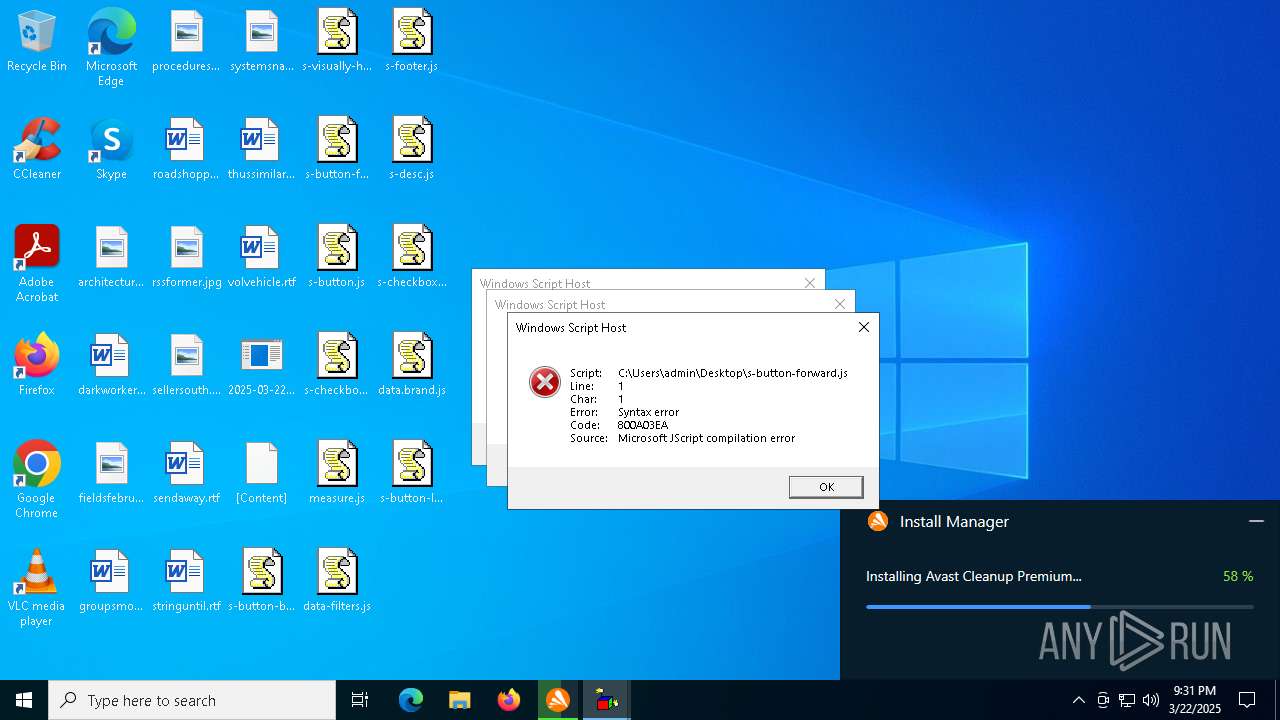
Task: Click the taskbar search box
Action: pyautogui.click(x=192, y=700)
